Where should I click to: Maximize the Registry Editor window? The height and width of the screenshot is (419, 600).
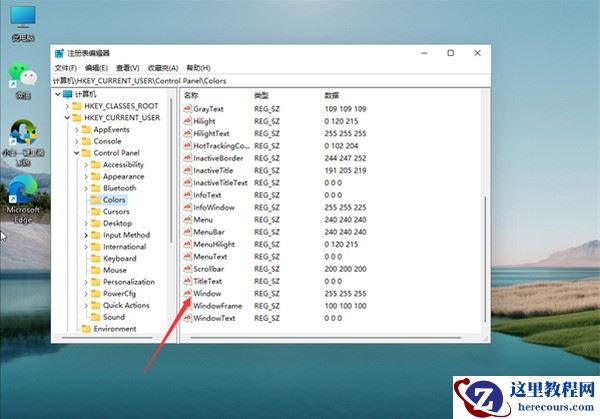click(x=451, y=53)
